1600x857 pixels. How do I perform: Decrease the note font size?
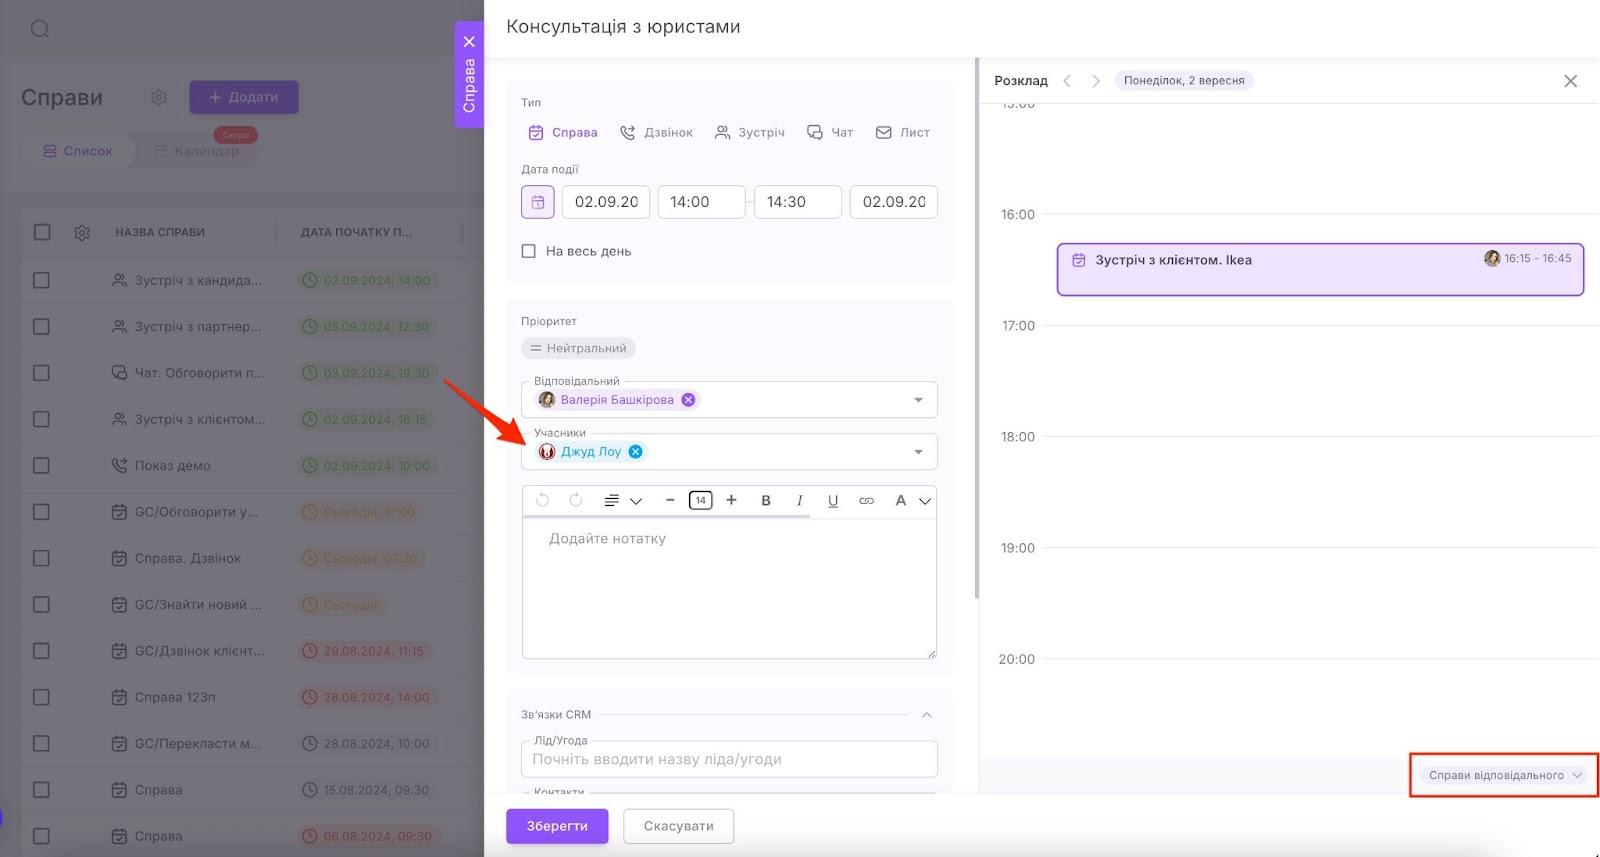670,500
